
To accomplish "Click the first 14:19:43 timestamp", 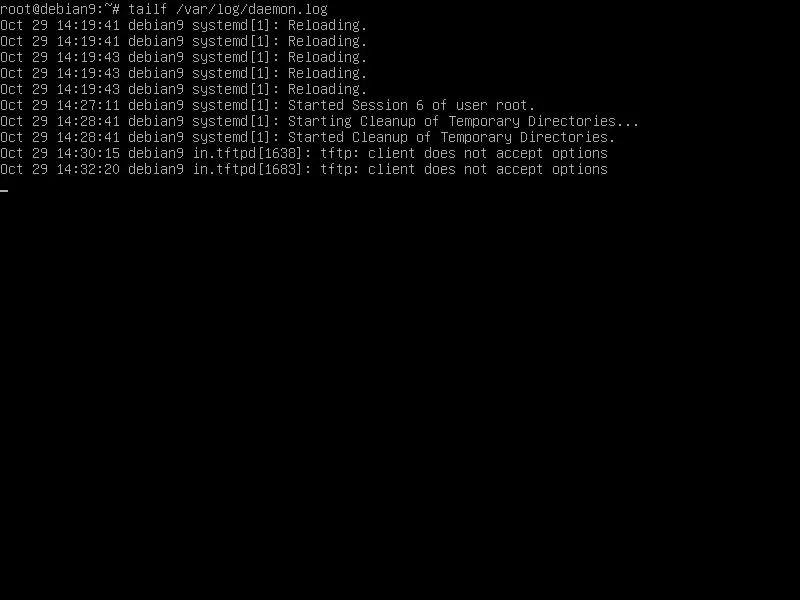I will click(x=88, y=57).
